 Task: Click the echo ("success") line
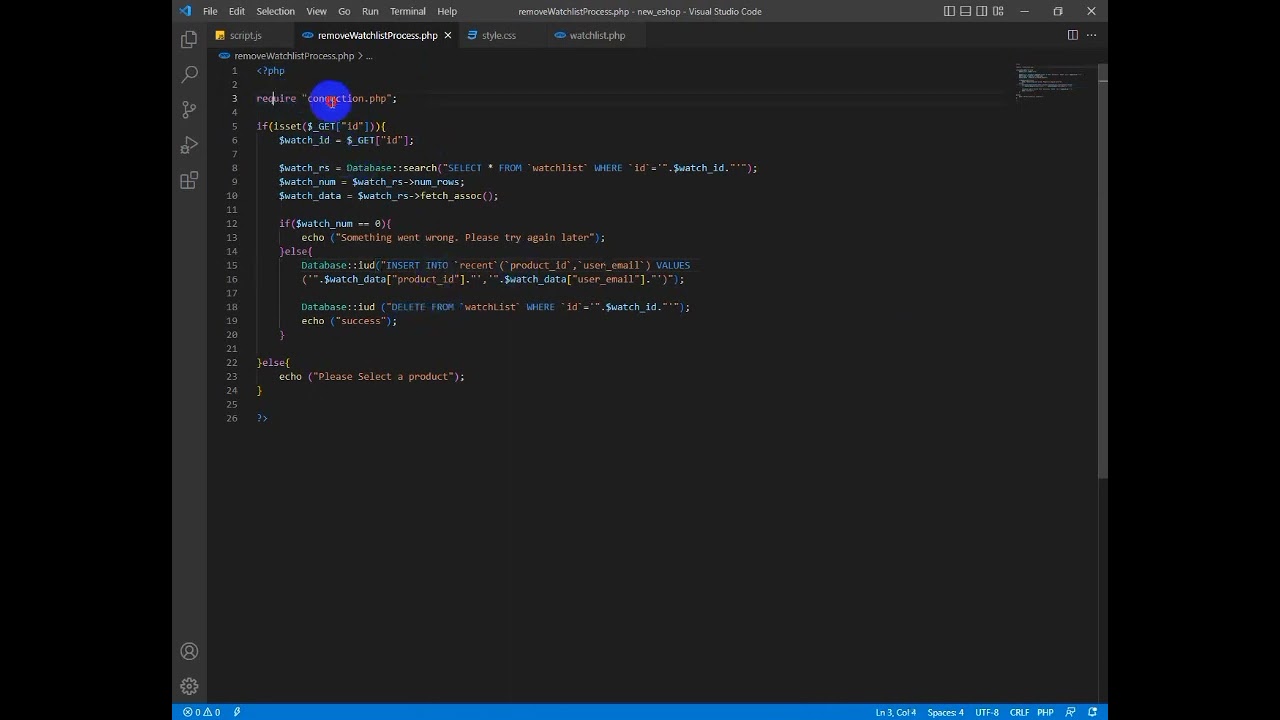click(x=349, y=321)
